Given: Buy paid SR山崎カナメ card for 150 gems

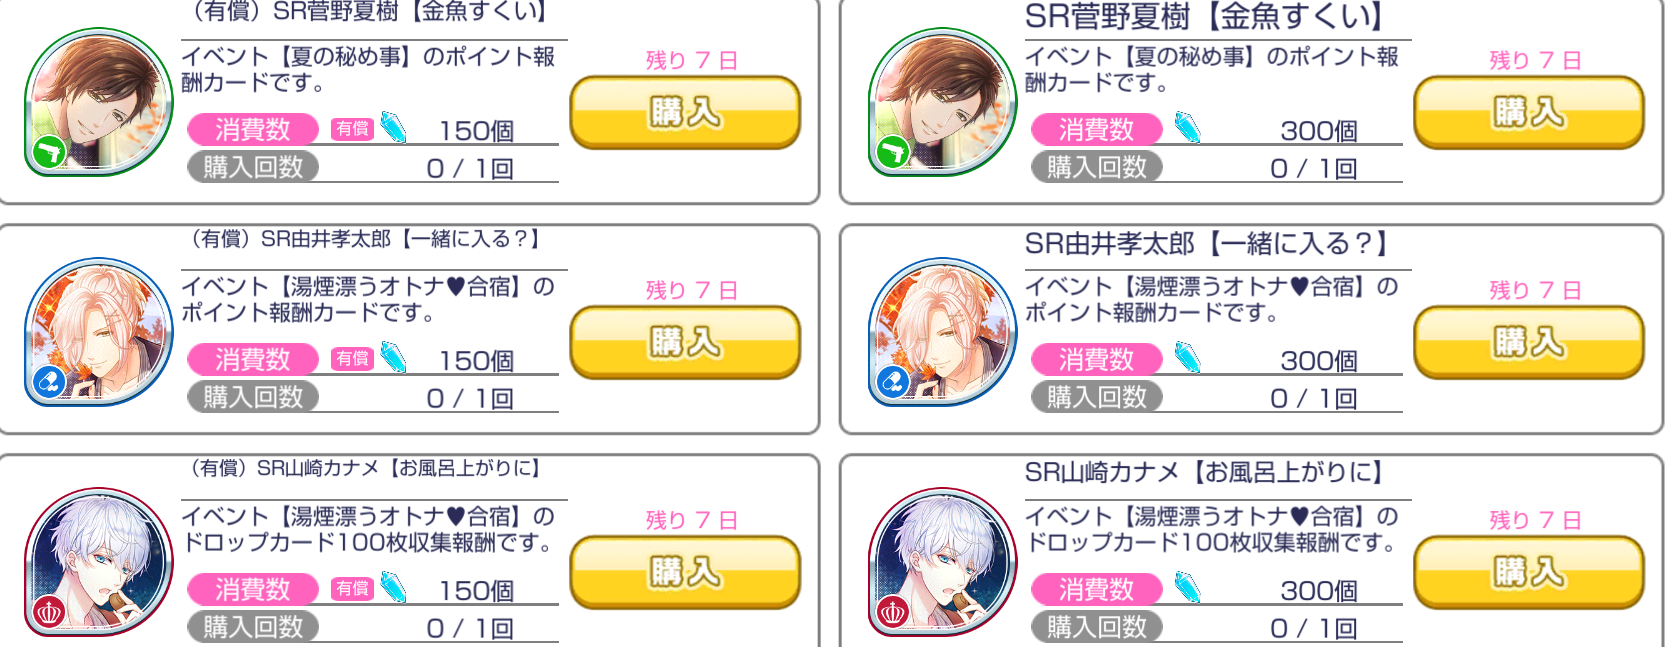Looking at the screenshot, I should (685, 572).
